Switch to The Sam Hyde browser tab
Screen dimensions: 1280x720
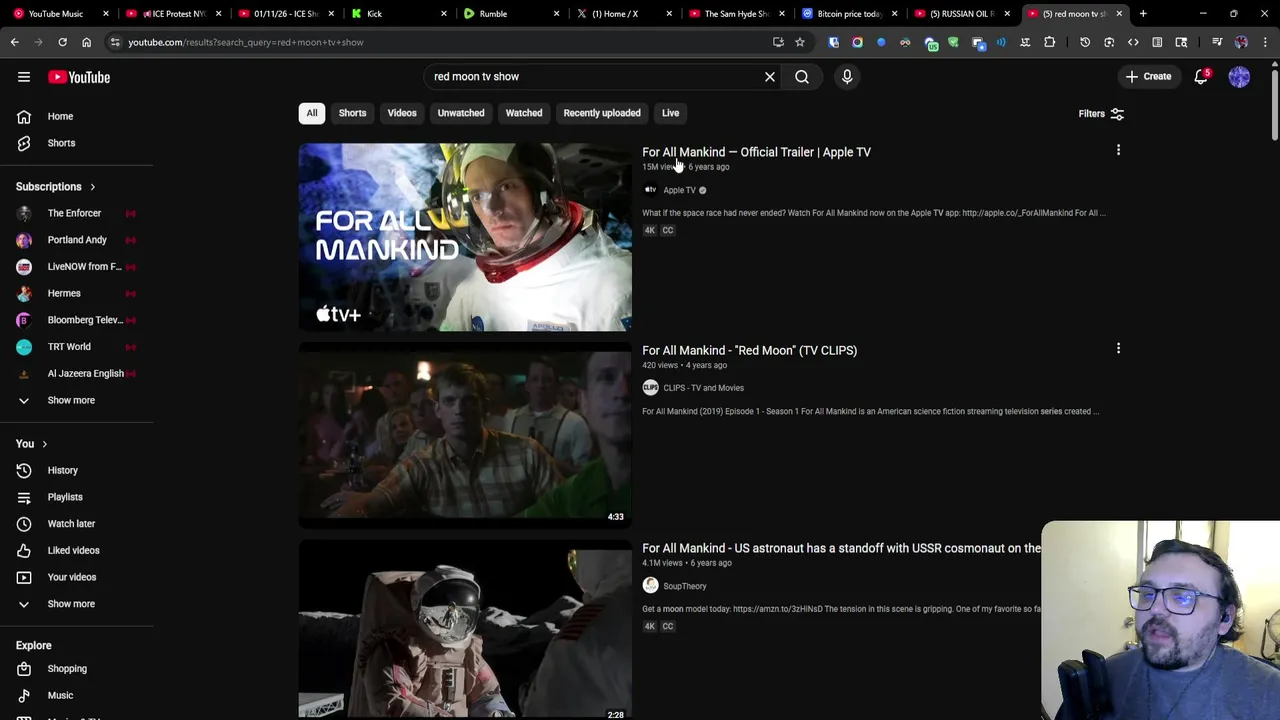click(736, 14)
